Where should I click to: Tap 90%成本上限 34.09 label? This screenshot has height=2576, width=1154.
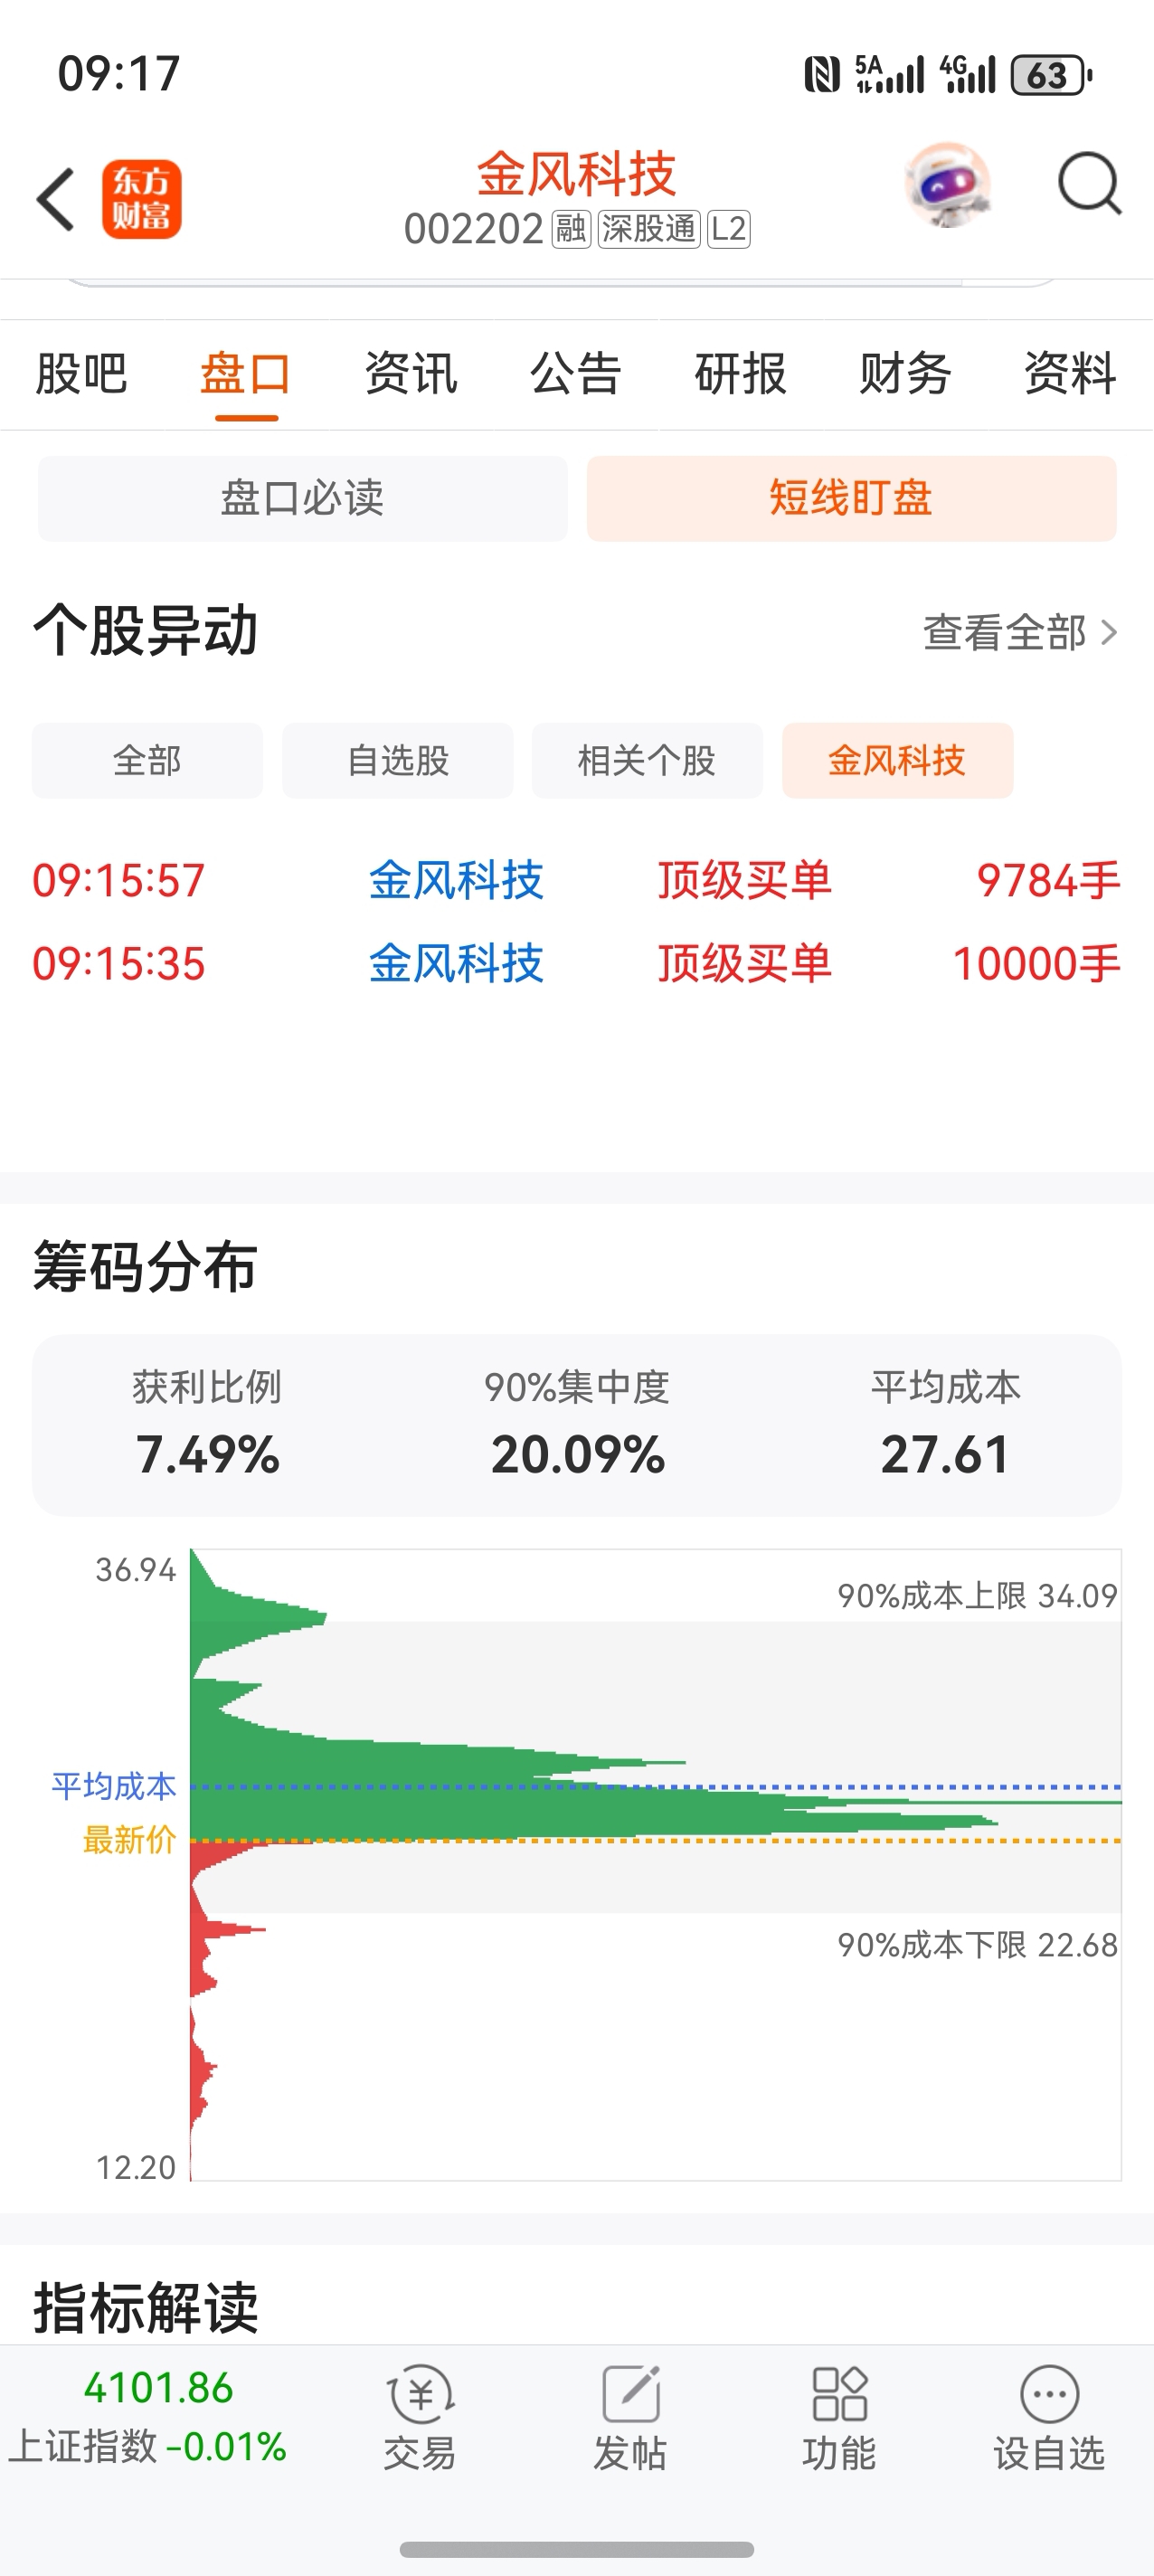[x=977, y=1595]
